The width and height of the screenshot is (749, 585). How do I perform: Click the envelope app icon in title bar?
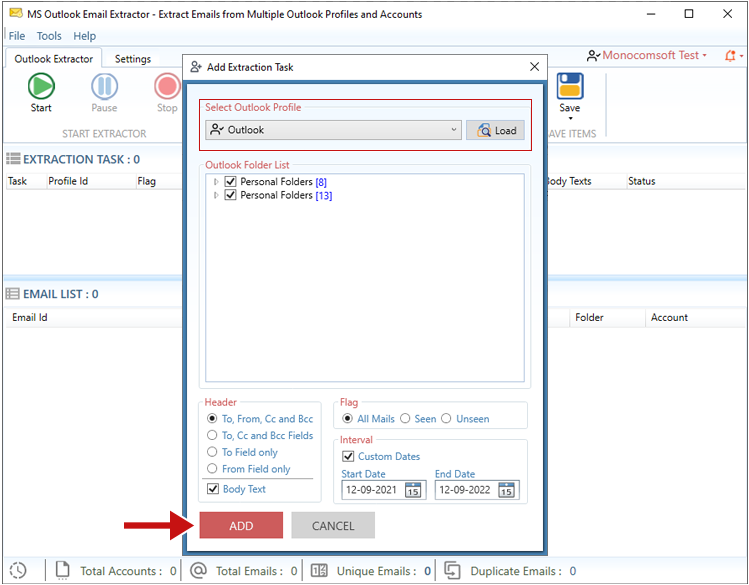coord(16,13)
